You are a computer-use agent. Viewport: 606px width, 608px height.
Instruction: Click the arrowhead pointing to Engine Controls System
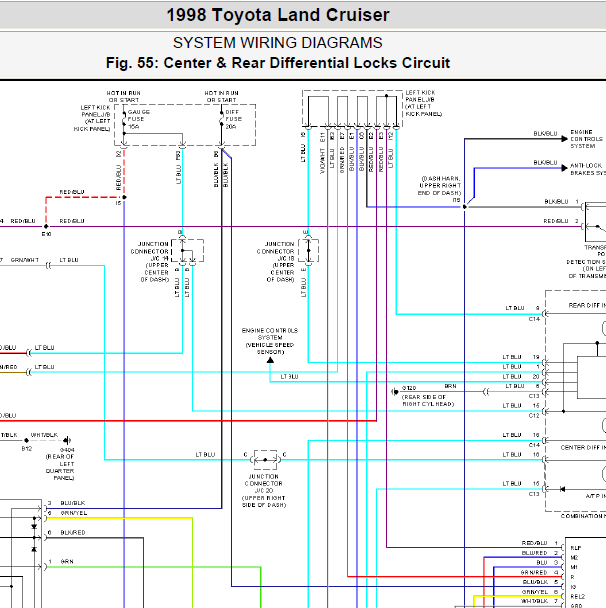click(x=565, y=139)
